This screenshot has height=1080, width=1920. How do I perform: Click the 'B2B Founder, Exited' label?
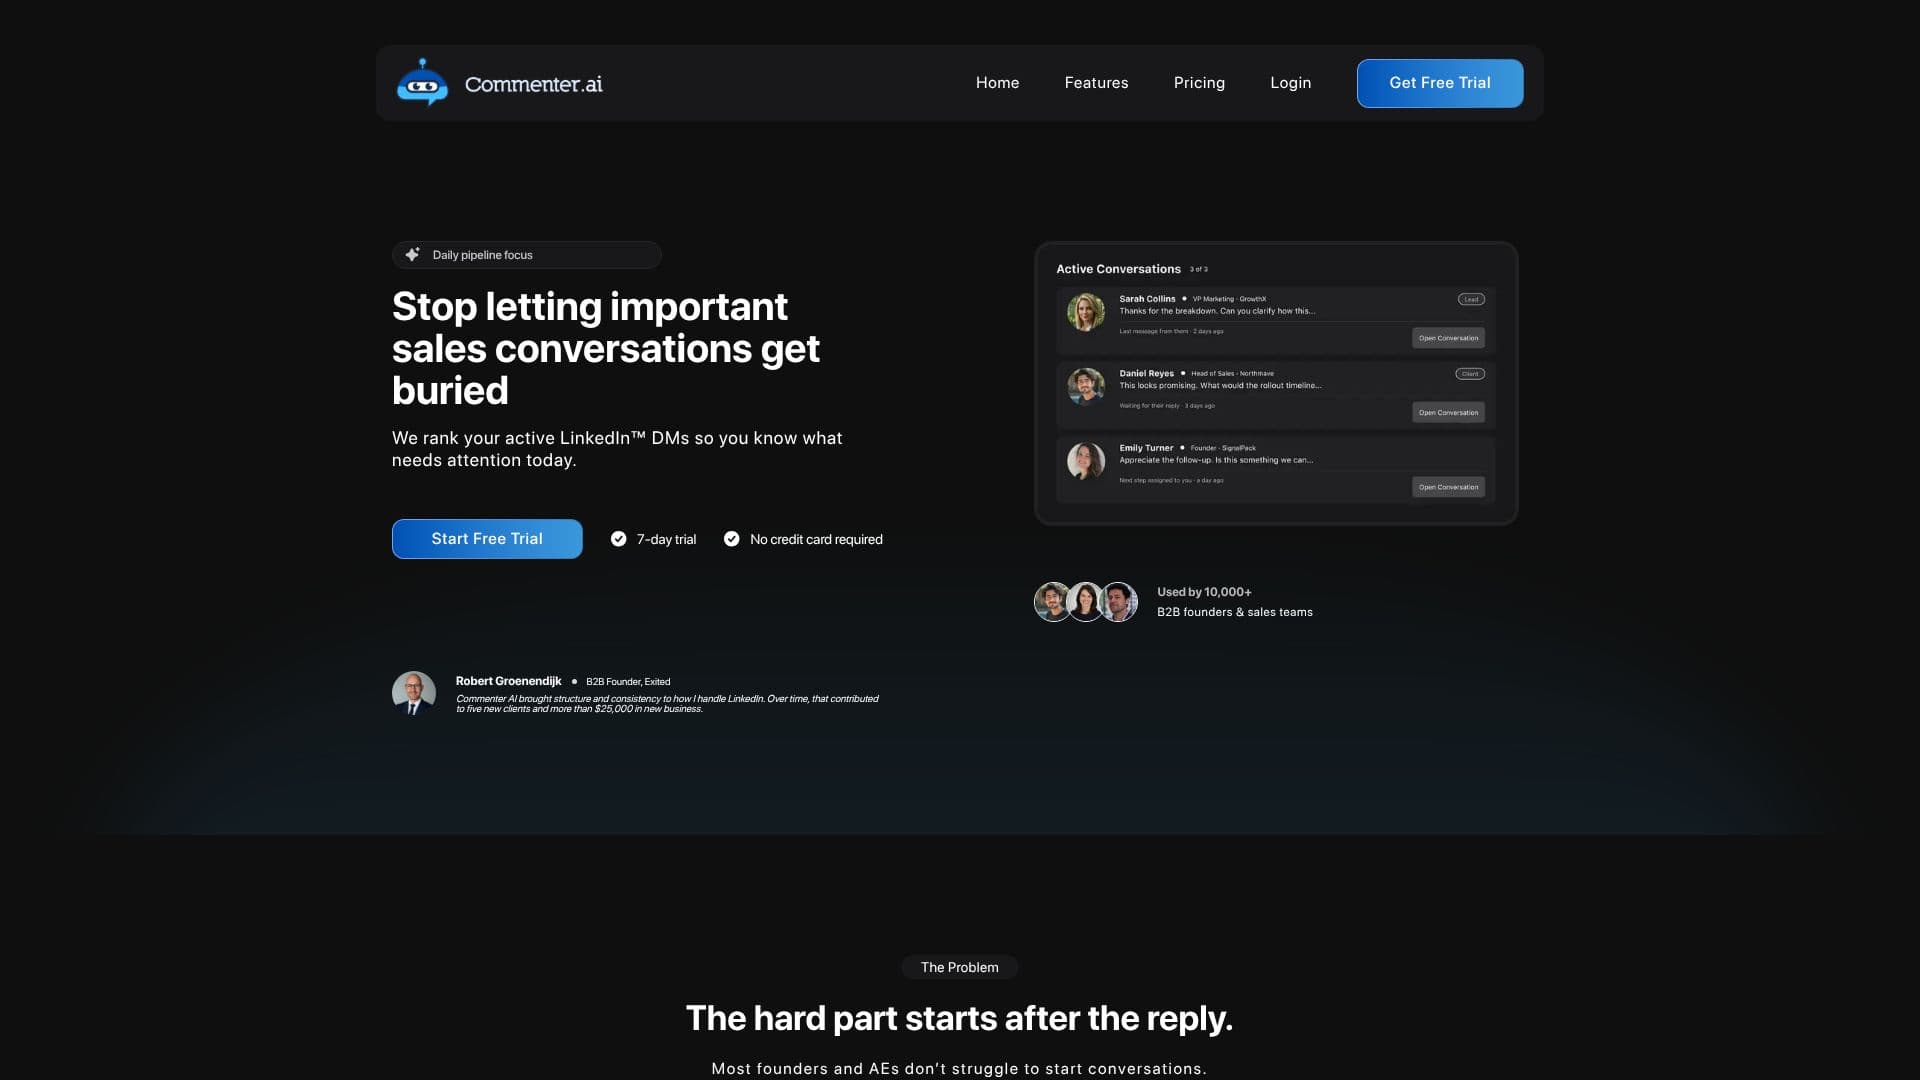tap(628, 682)
